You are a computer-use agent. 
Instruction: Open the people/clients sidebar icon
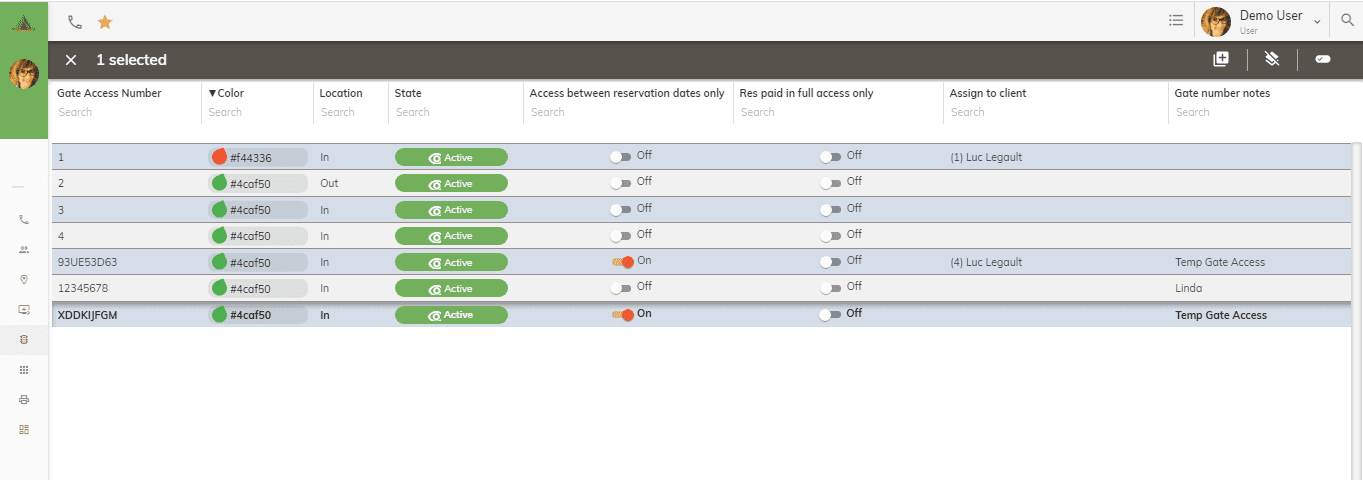click(x=24, y=250)
